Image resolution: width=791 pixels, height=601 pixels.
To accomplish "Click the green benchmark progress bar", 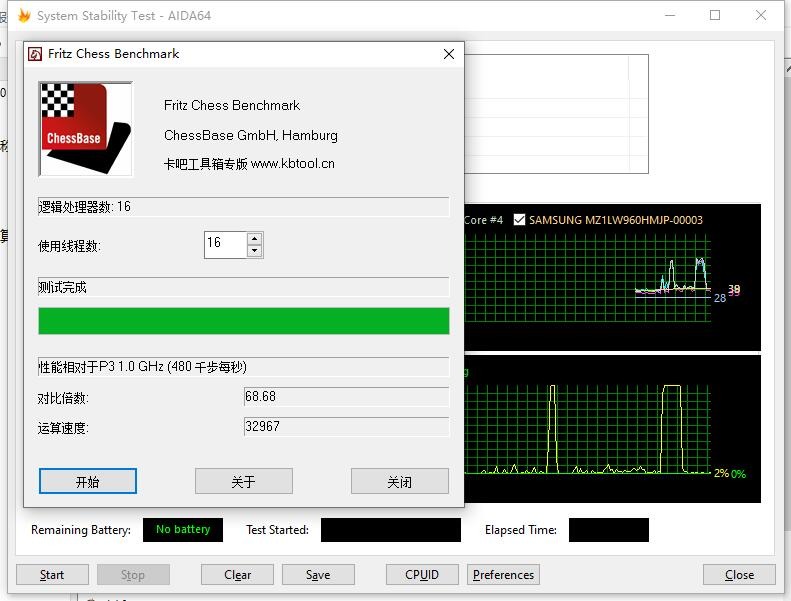I will click(244, 321).
